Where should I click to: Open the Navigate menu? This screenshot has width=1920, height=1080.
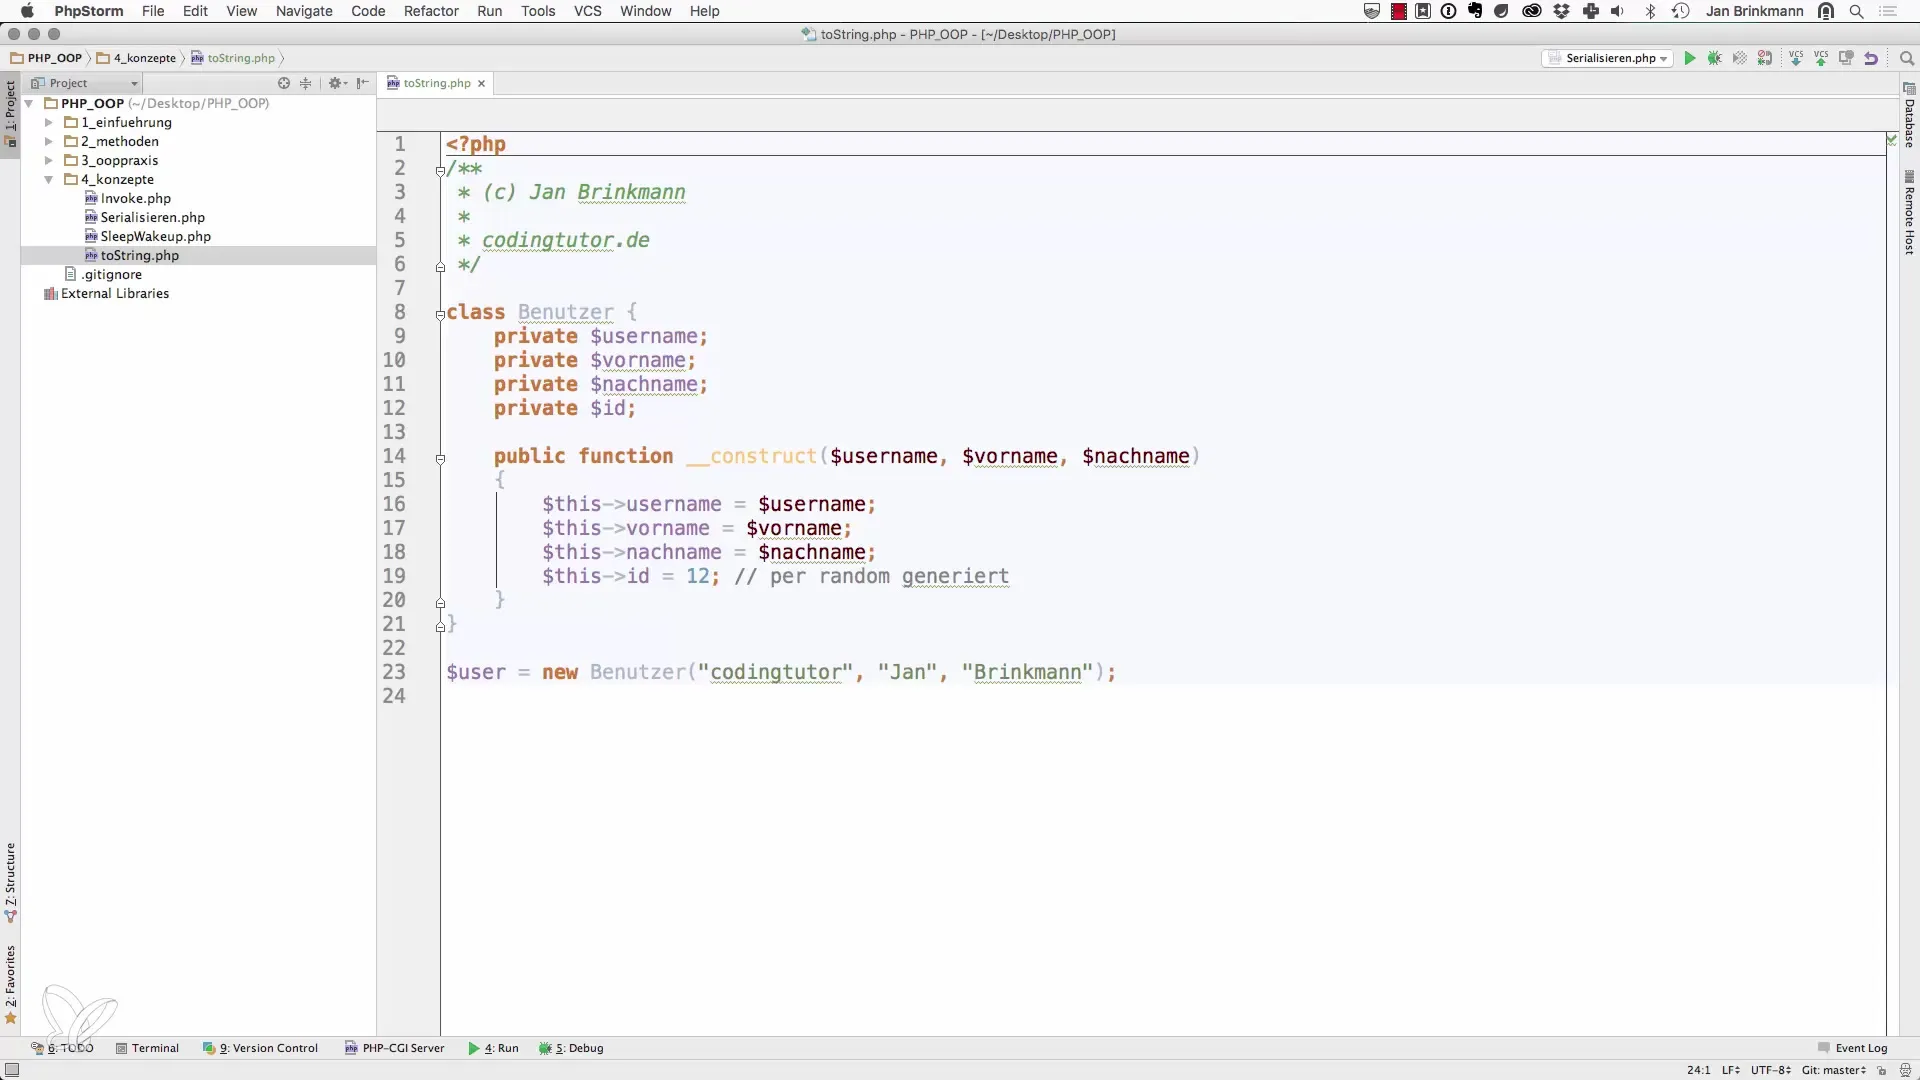304,11
